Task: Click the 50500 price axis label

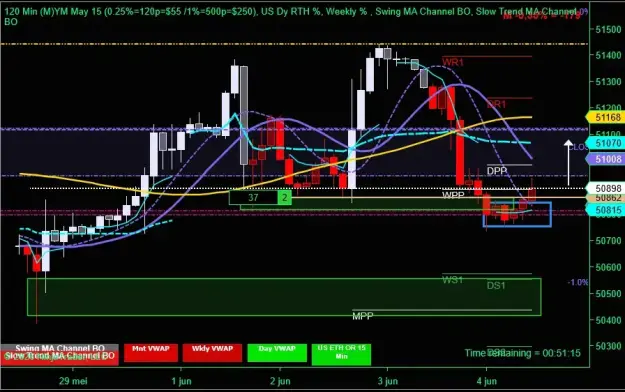Action: [608, 294]
